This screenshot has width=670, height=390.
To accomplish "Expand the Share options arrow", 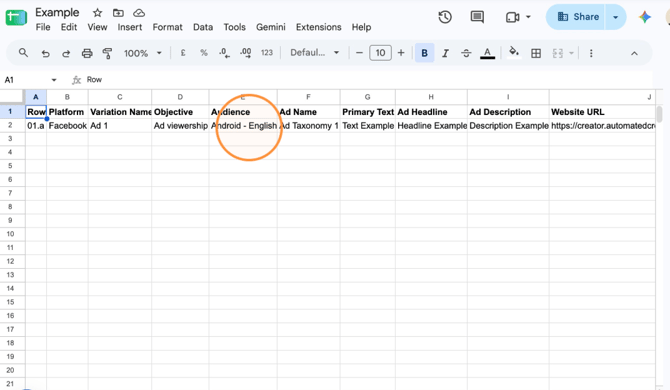I will pyautogui.click(x=615, y=17).
